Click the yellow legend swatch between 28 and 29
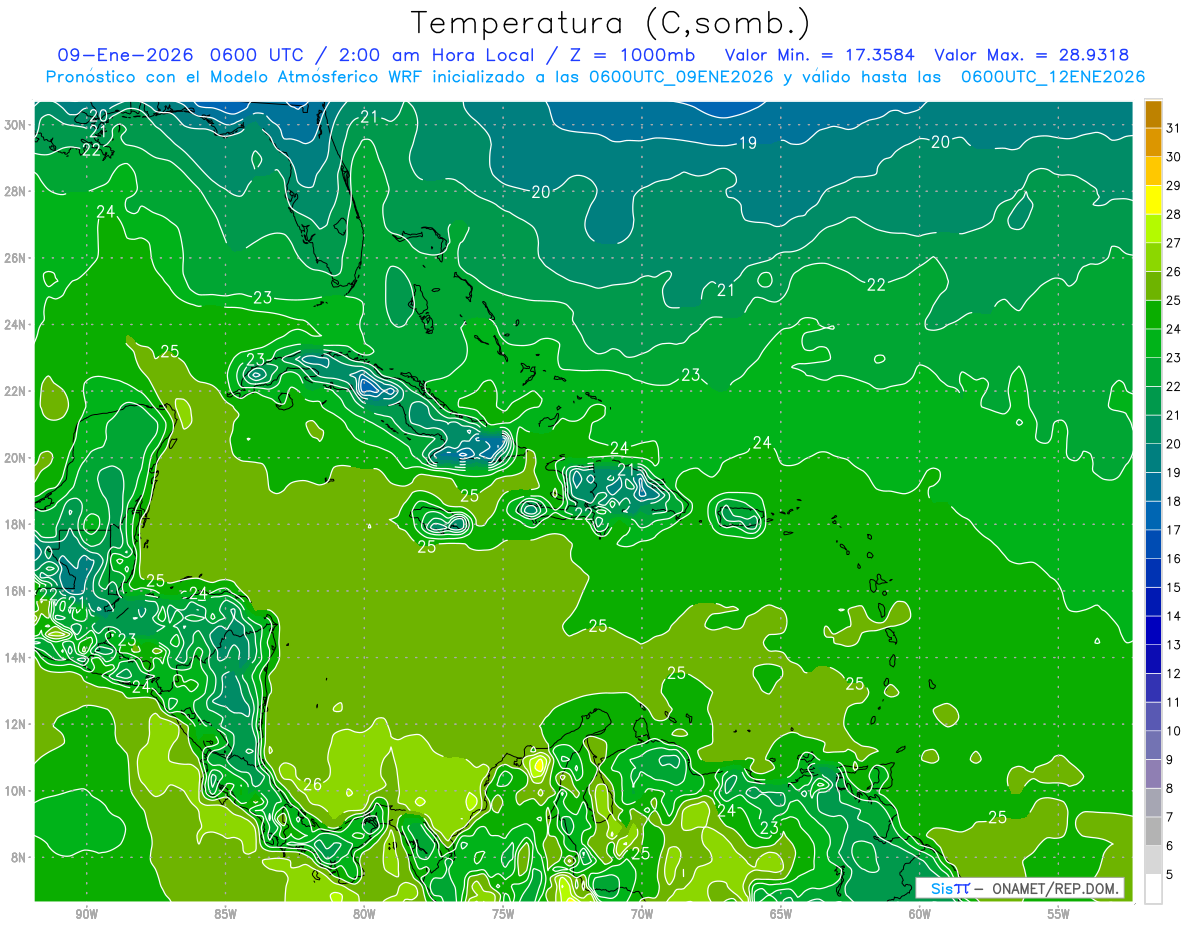1200x927 pixels. (x=1153, y=200)
